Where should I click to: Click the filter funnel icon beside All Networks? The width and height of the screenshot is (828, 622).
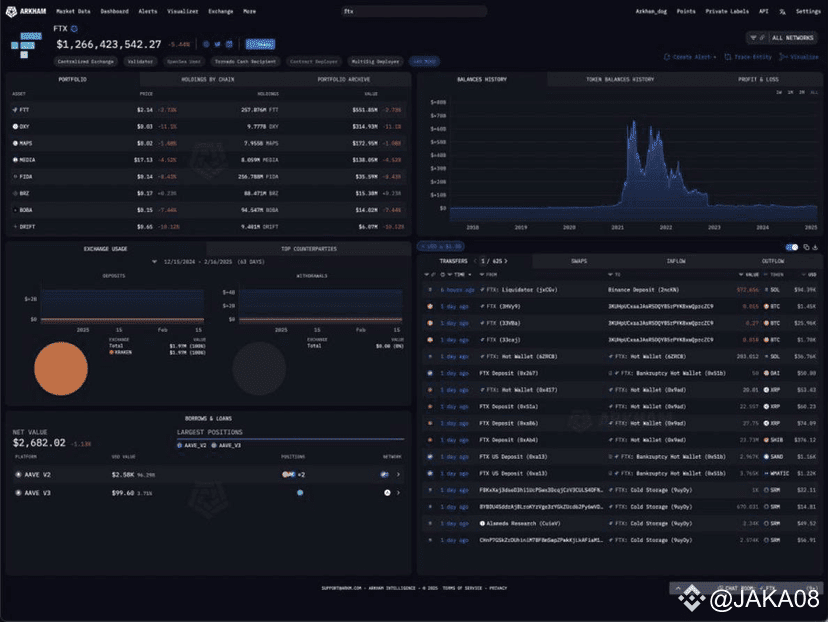click(x=753, y=37)
